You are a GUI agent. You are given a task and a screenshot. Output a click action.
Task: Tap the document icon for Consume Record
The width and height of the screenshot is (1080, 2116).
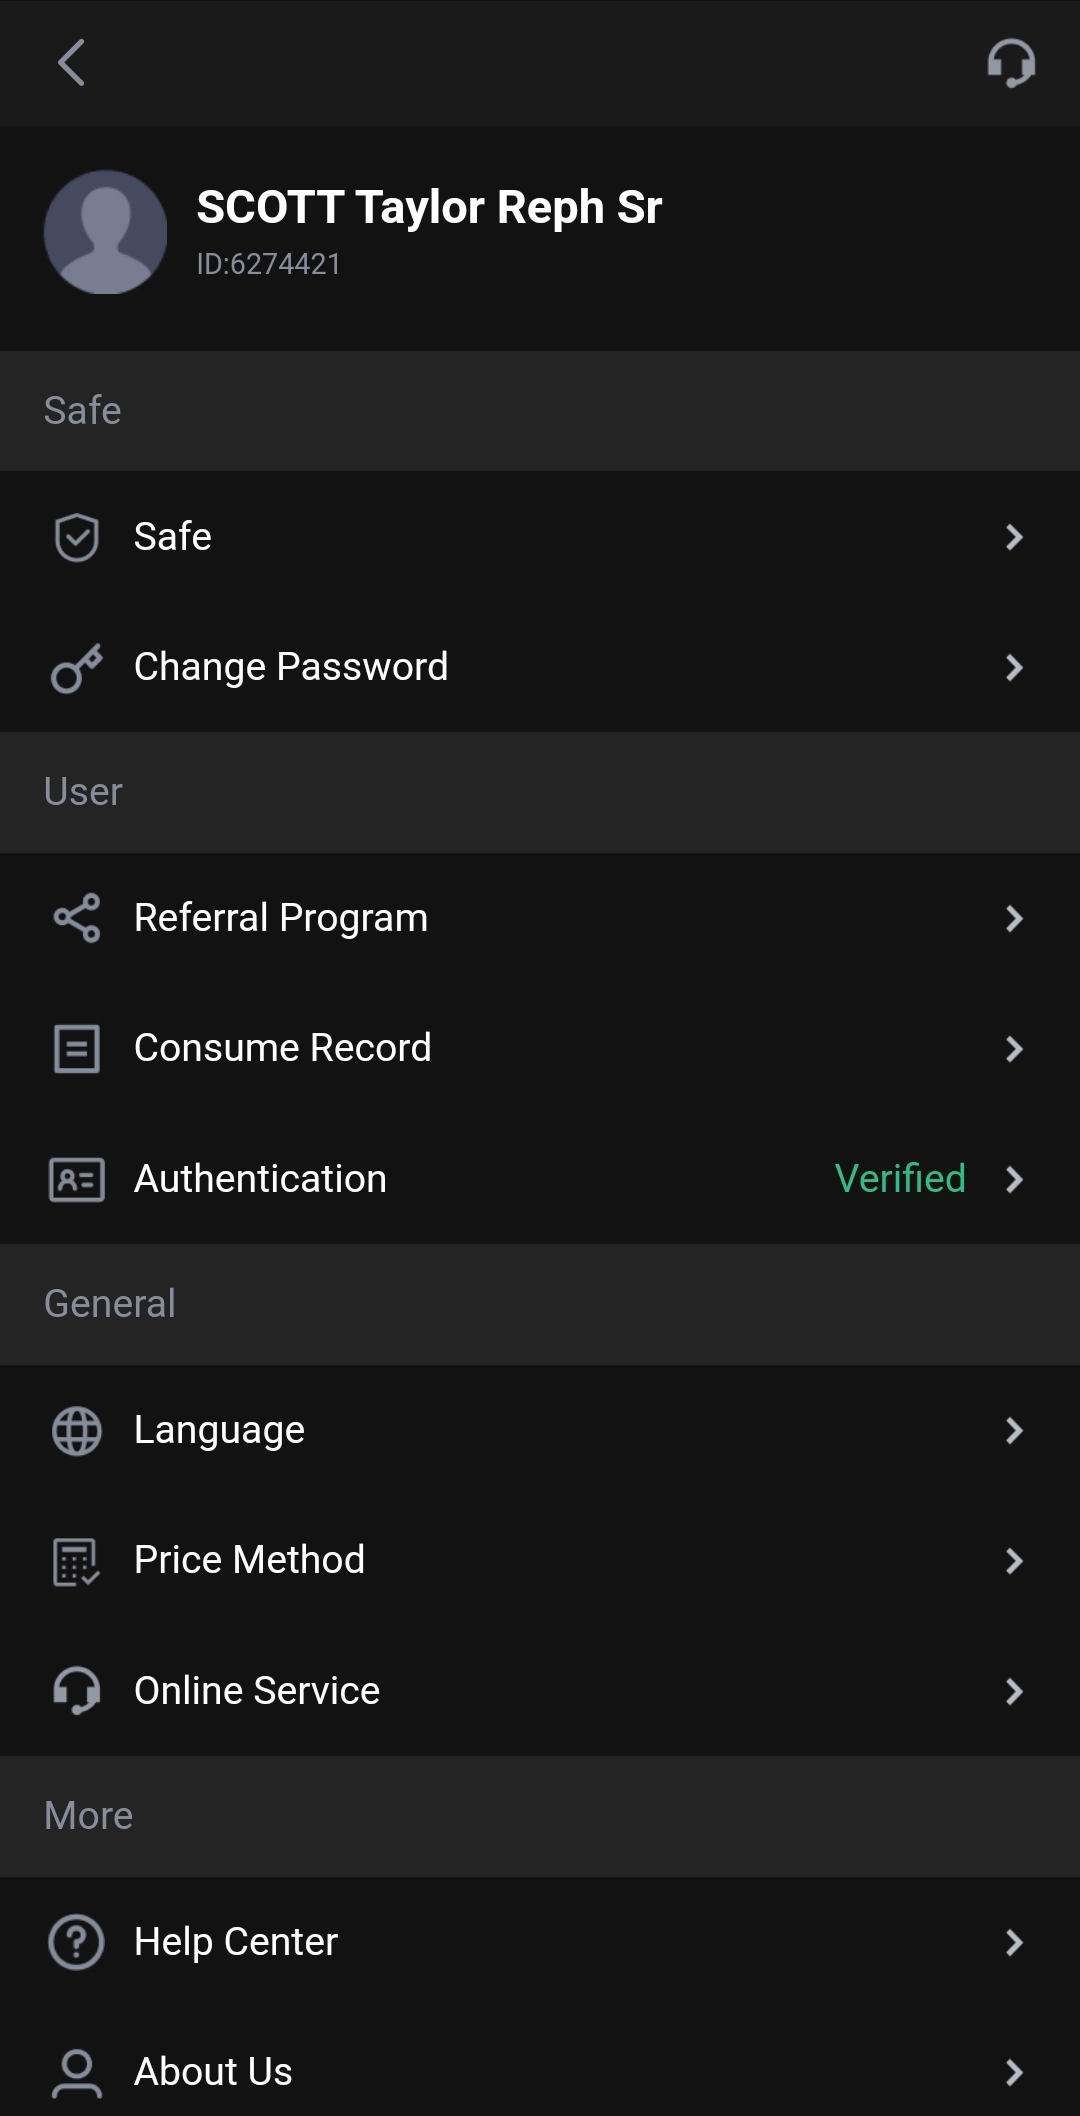[x=76, y=1049]
